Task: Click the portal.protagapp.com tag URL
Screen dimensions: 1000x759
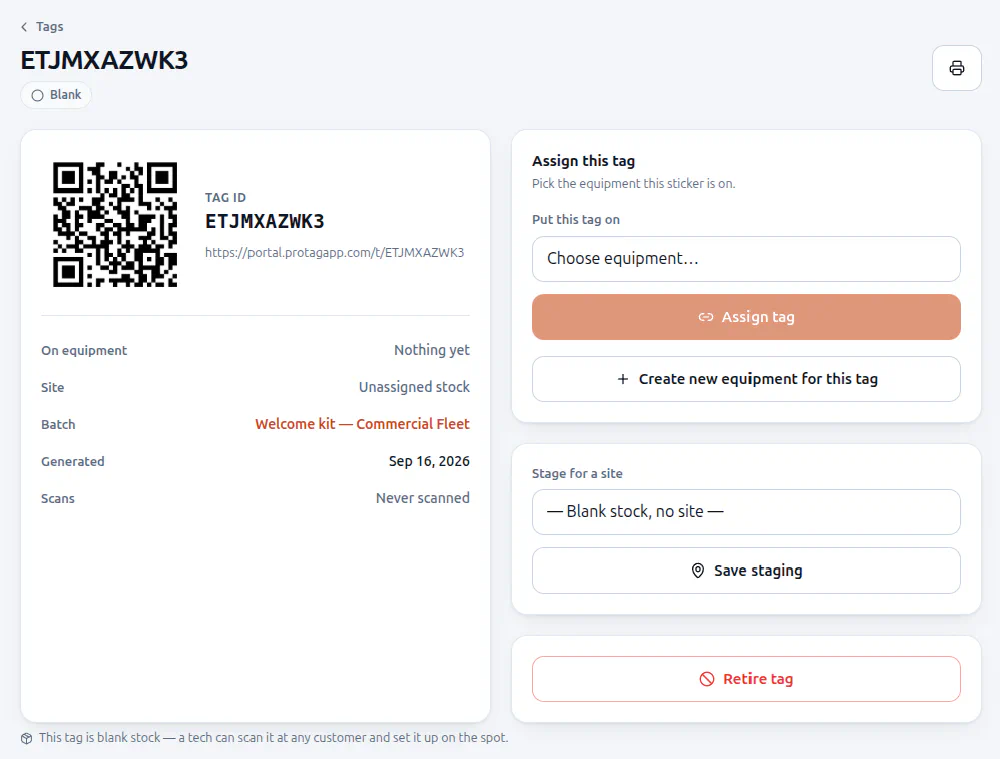Action: tap(334, 253)
